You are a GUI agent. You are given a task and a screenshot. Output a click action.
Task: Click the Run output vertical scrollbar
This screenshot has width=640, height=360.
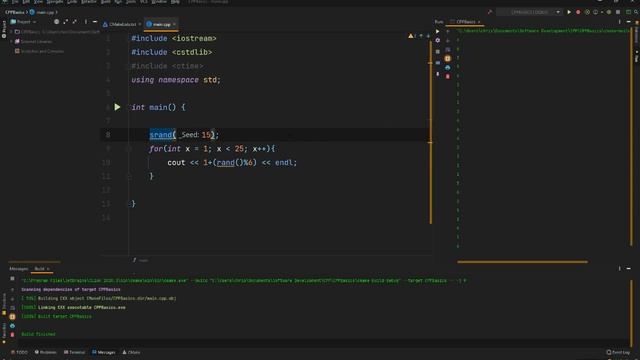(631, 137)
